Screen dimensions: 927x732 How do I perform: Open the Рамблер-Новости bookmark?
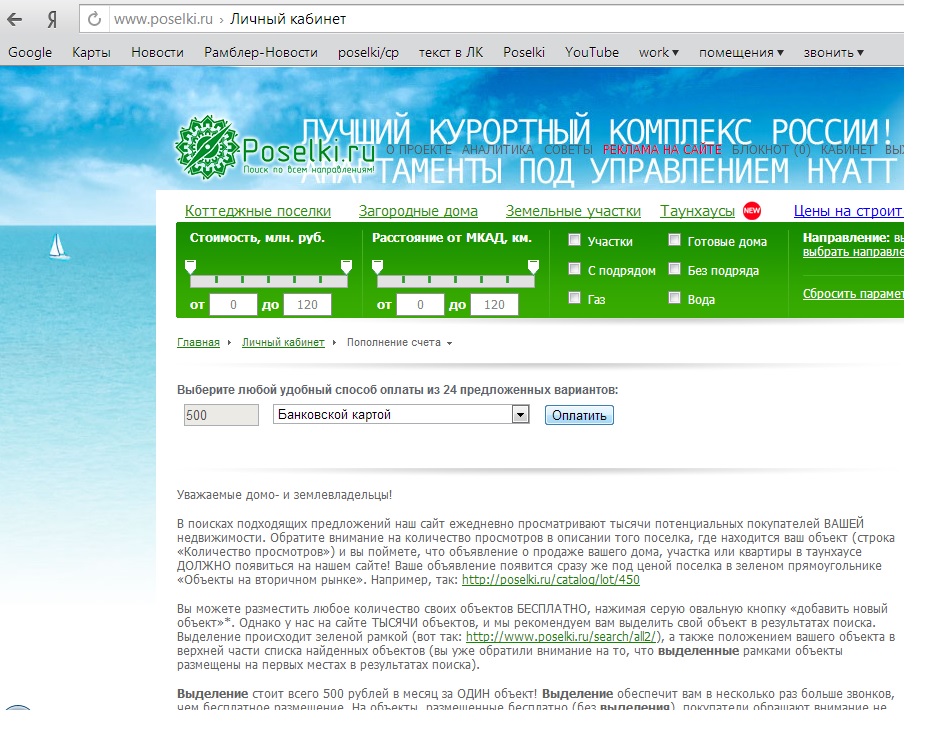tap(261, 53)
